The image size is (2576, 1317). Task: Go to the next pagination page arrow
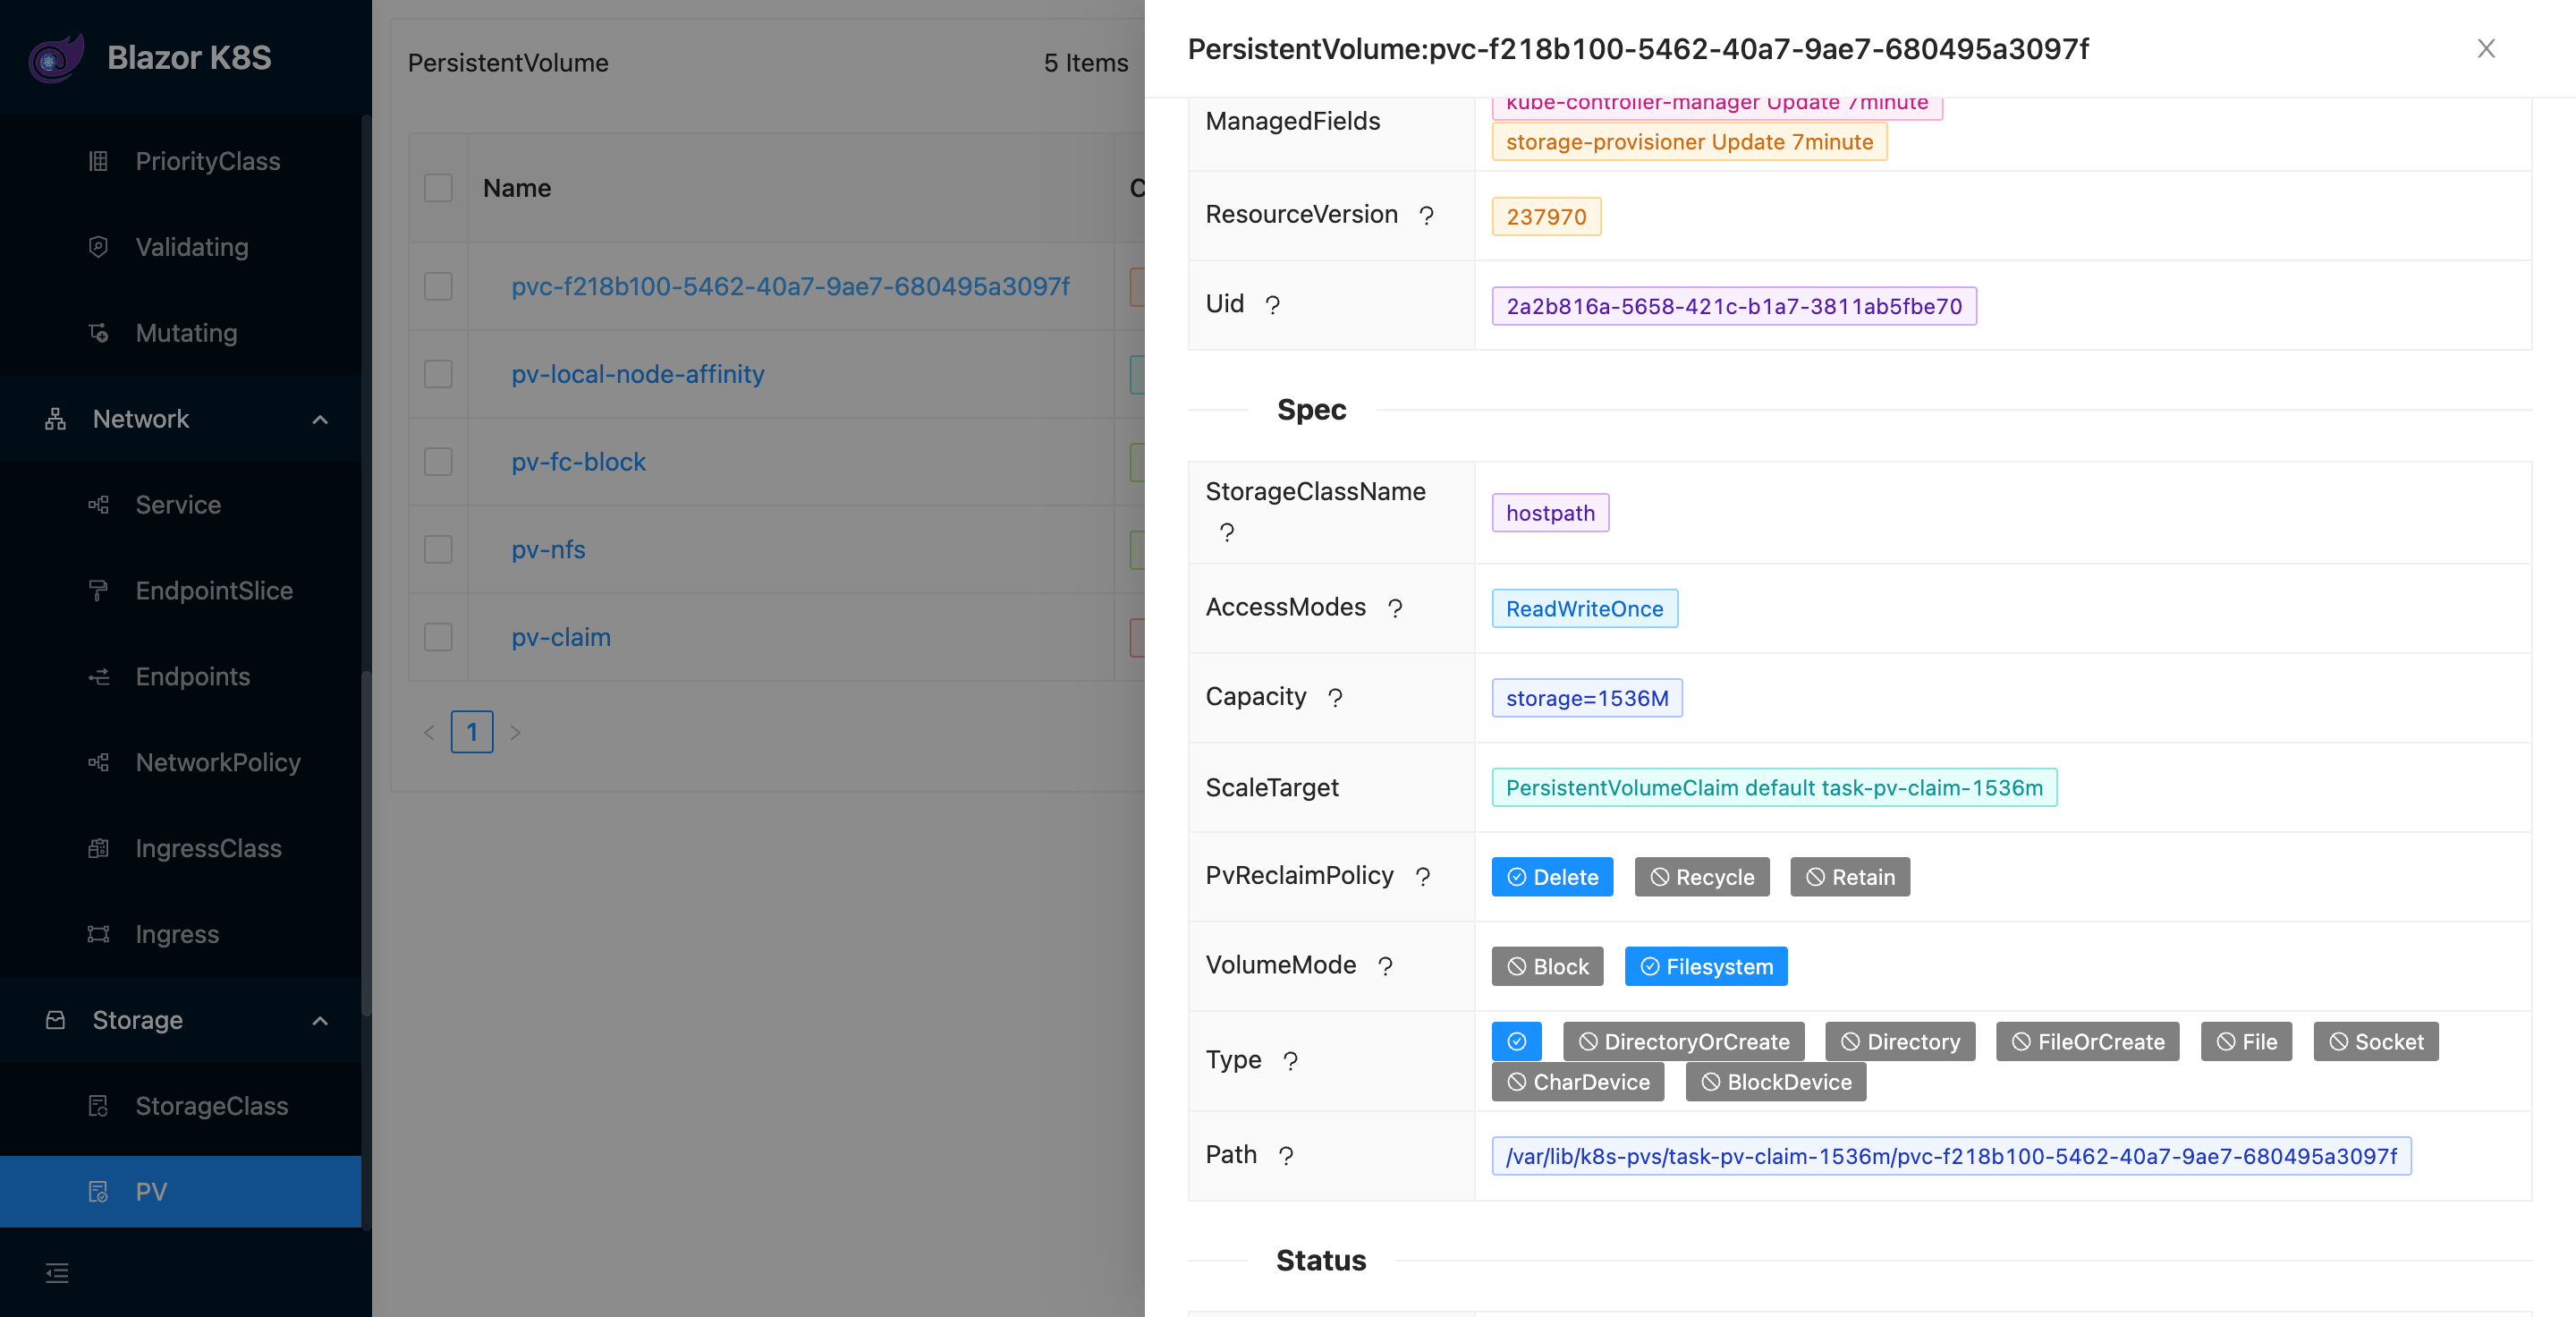point(515,732)
